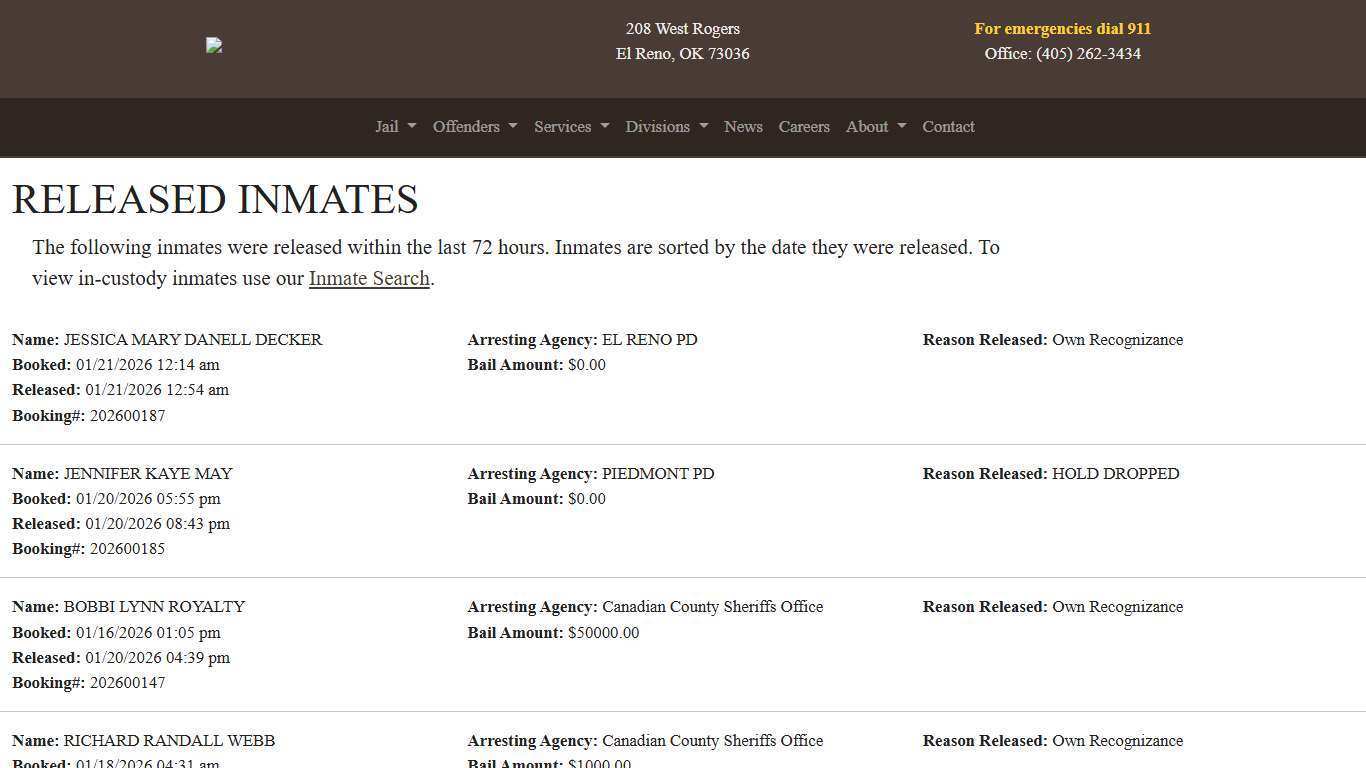
Task: Click booking number 202600185
Action: click(x=127, y=549)
